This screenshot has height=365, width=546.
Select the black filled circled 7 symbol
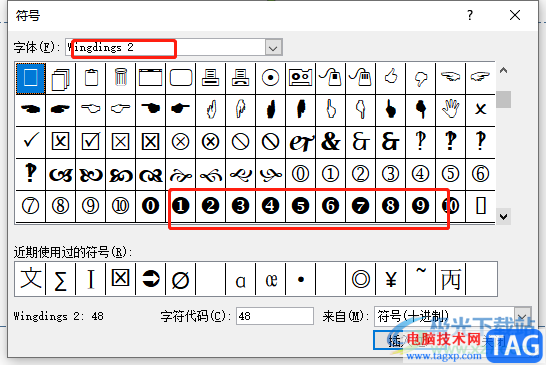pos(360,206)
